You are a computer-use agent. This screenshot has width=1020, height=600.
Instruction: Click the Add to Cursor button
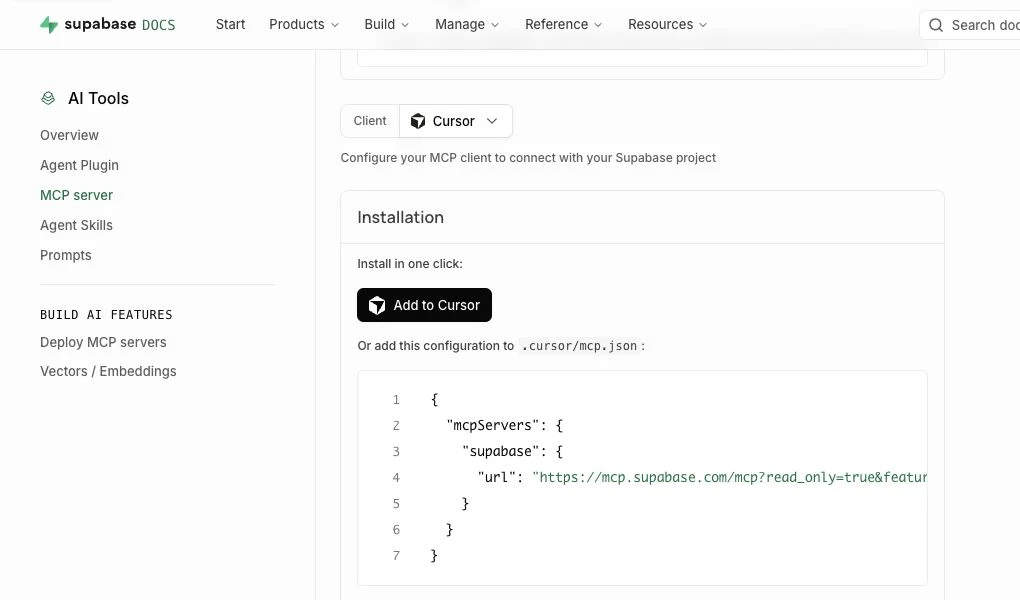pyautogui.click(x=424, y=305)
